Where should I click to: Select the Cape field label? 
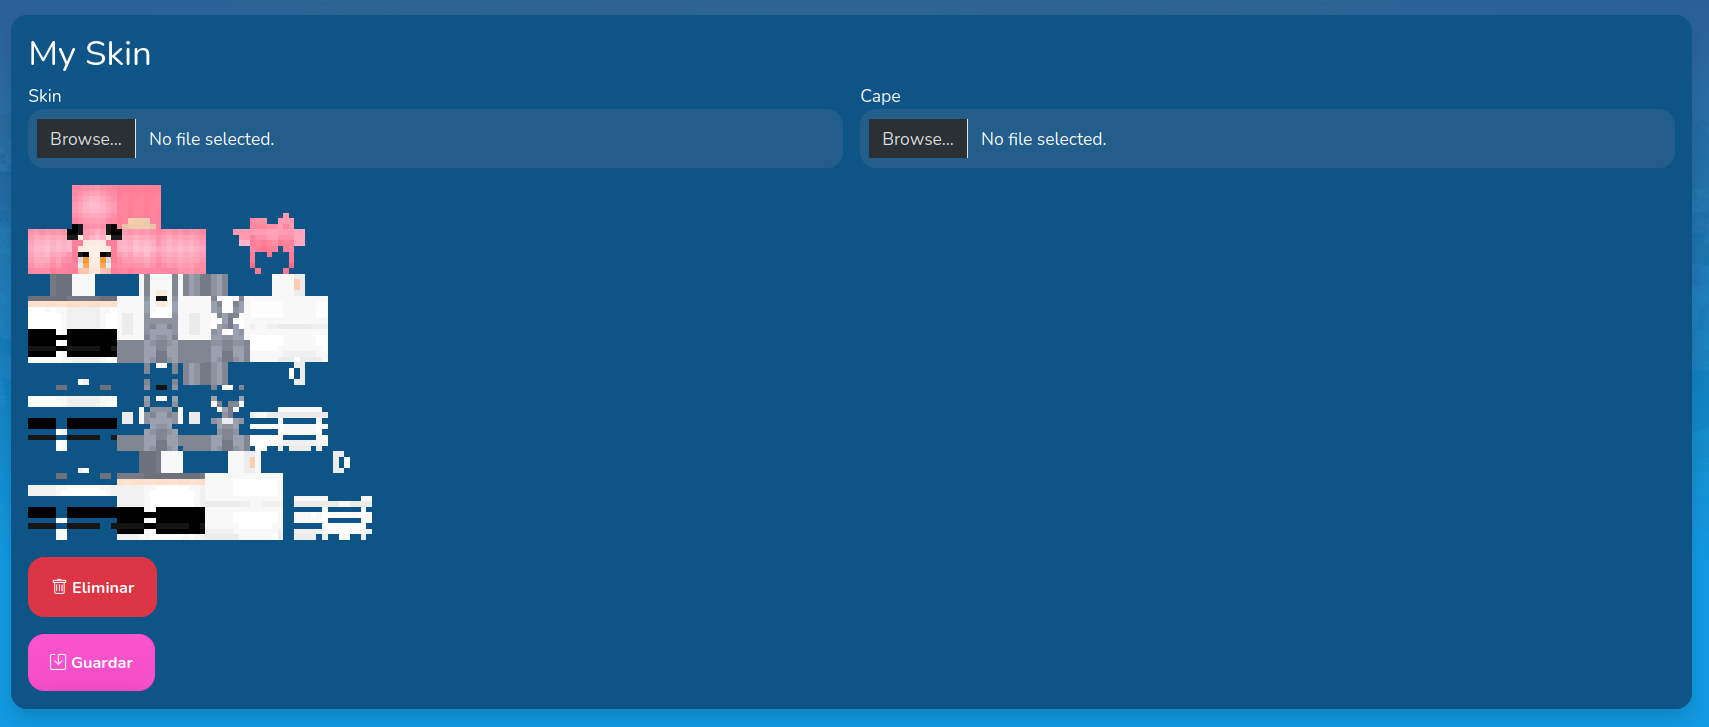click(x=880, y=96)
